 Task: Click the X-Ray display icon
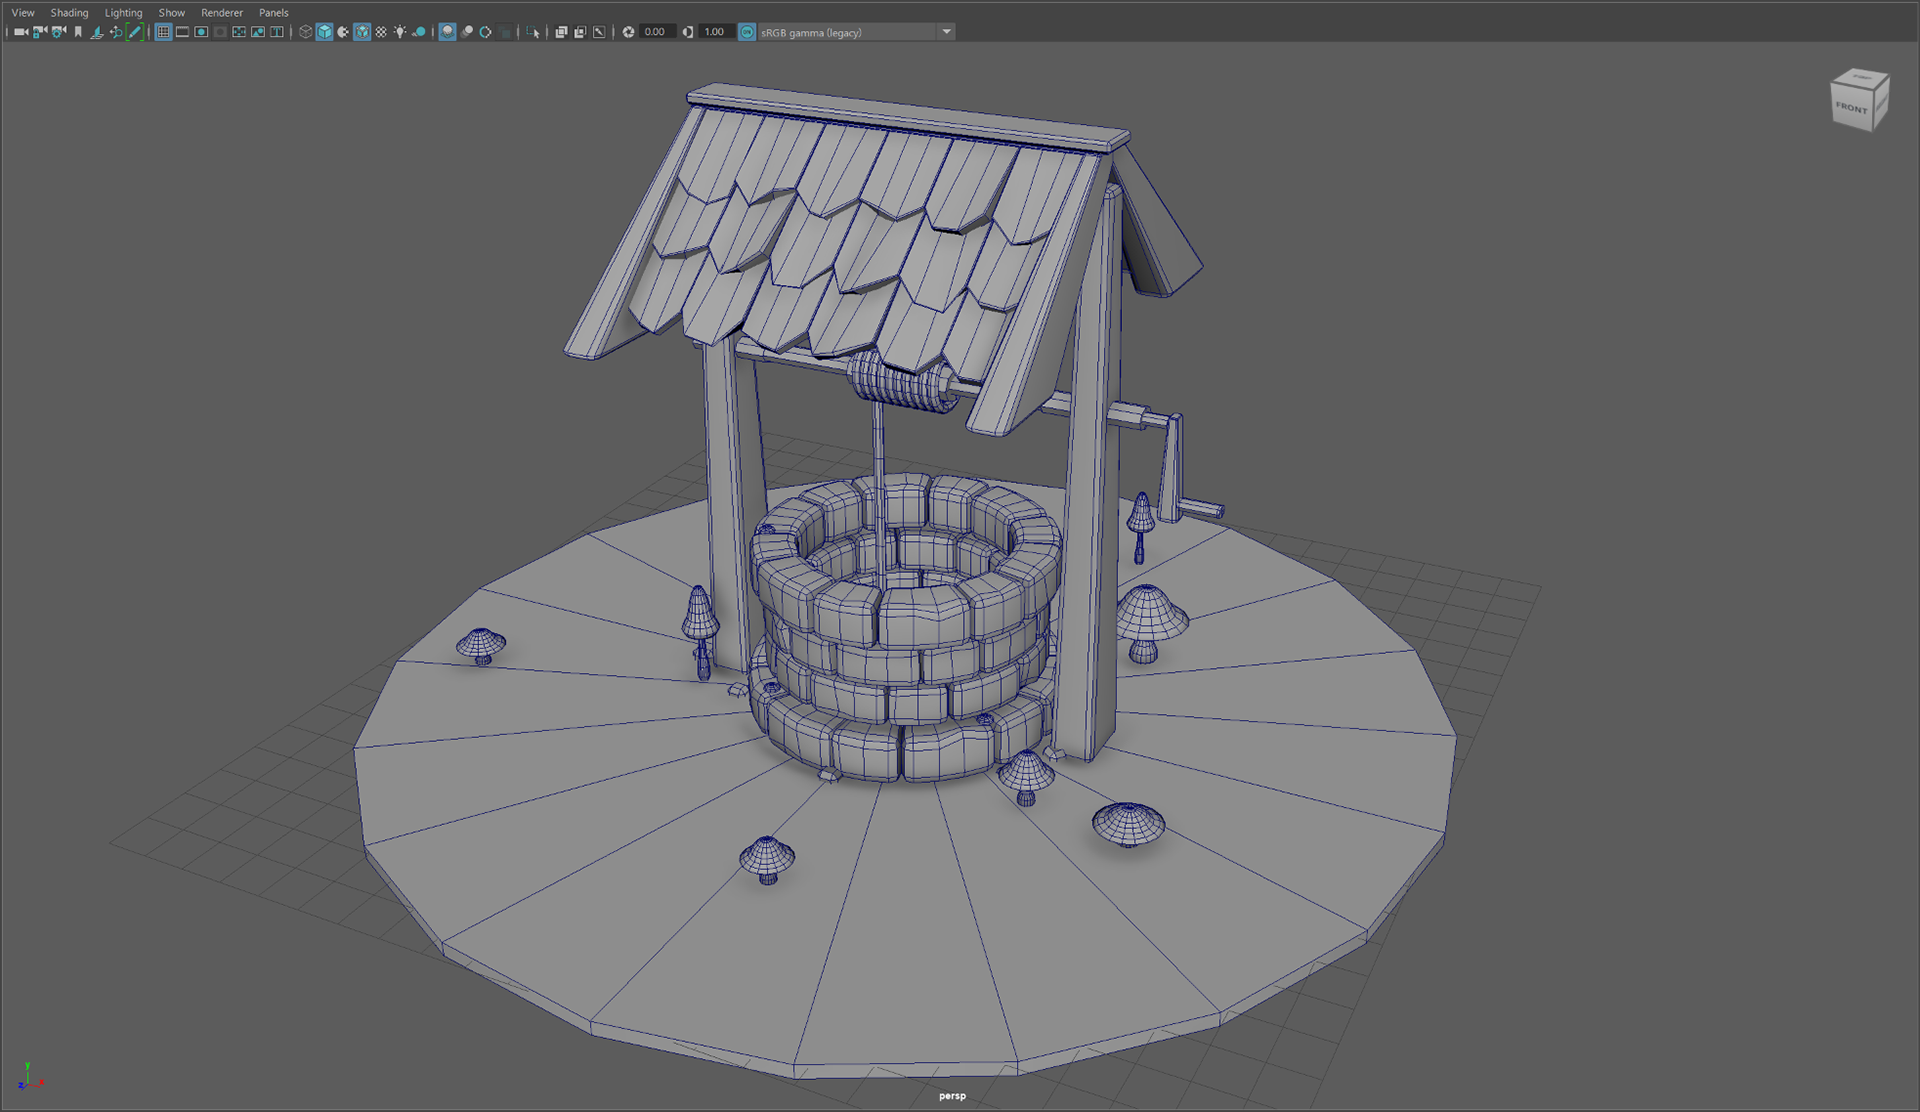click(x=561, y=32)
